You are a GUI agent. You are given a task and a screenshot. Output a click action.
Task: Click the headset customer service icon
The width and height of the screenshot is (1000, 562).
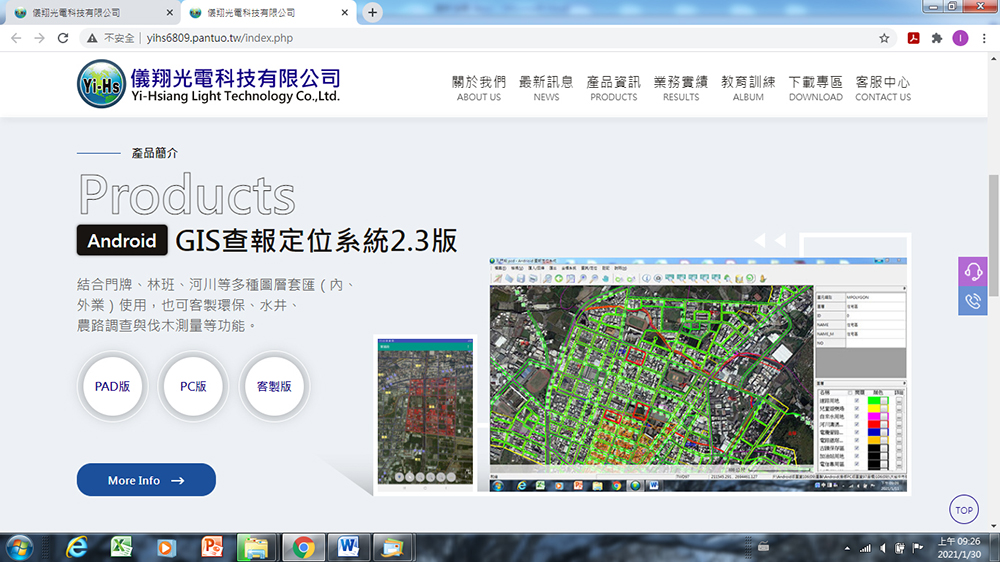point(973,272)
